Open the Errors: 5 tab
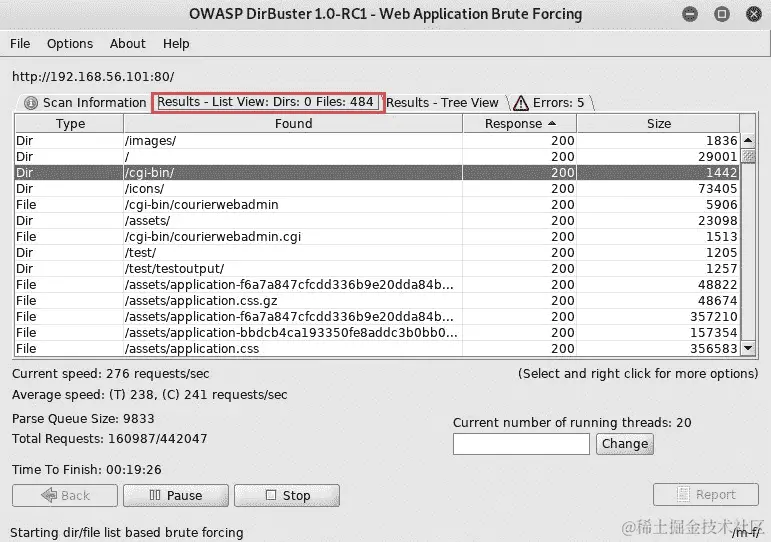771x542 pixels. tap(550, 102)
